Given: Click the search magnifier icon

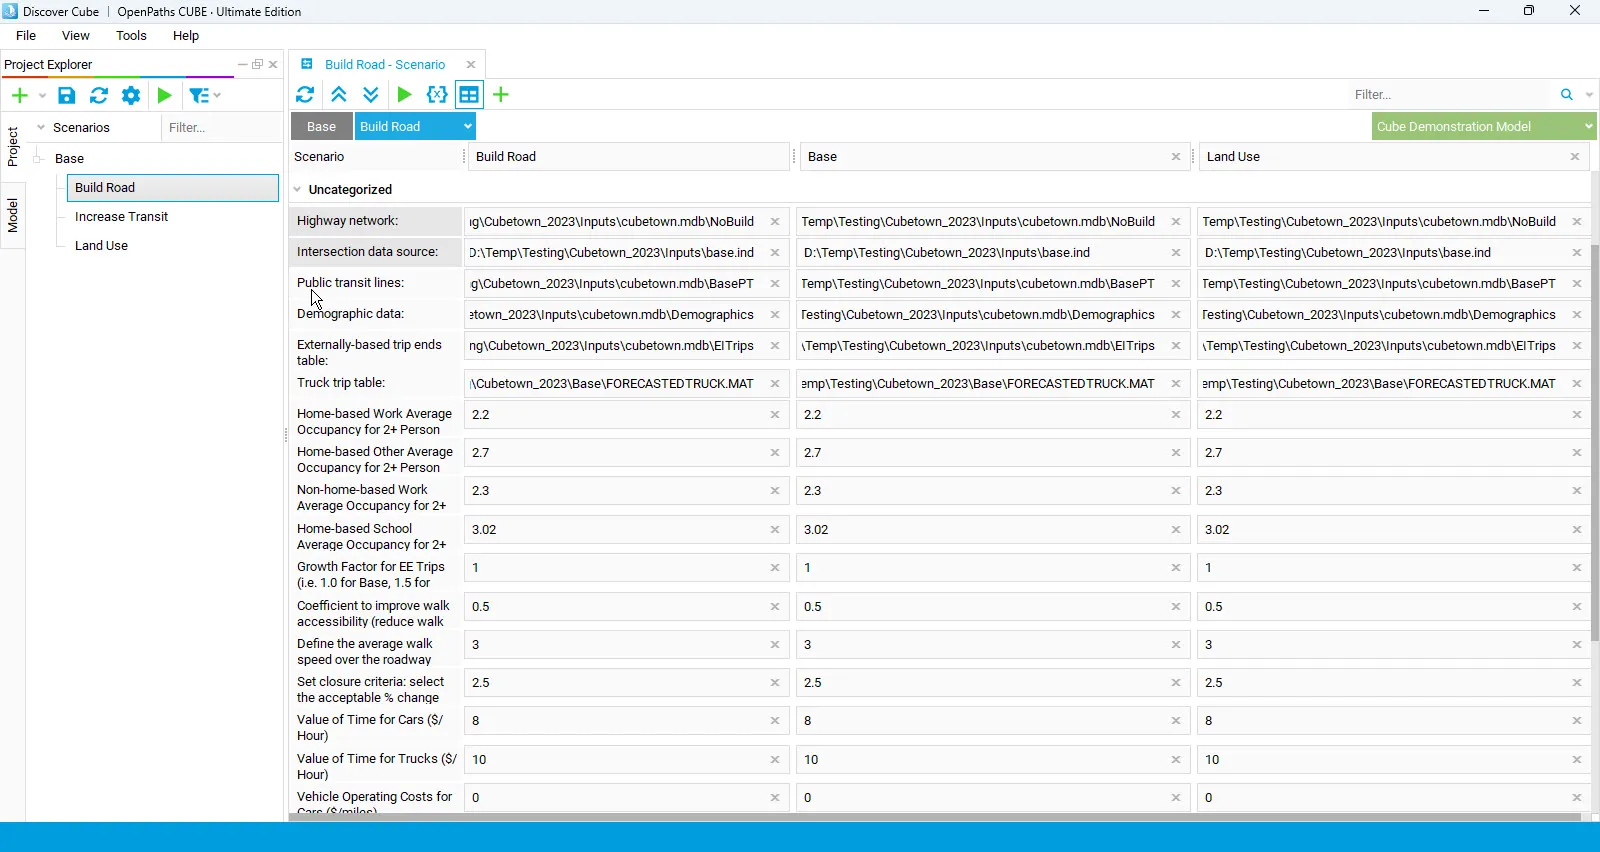Looking at the screenshot, I should pos(1567,95).
